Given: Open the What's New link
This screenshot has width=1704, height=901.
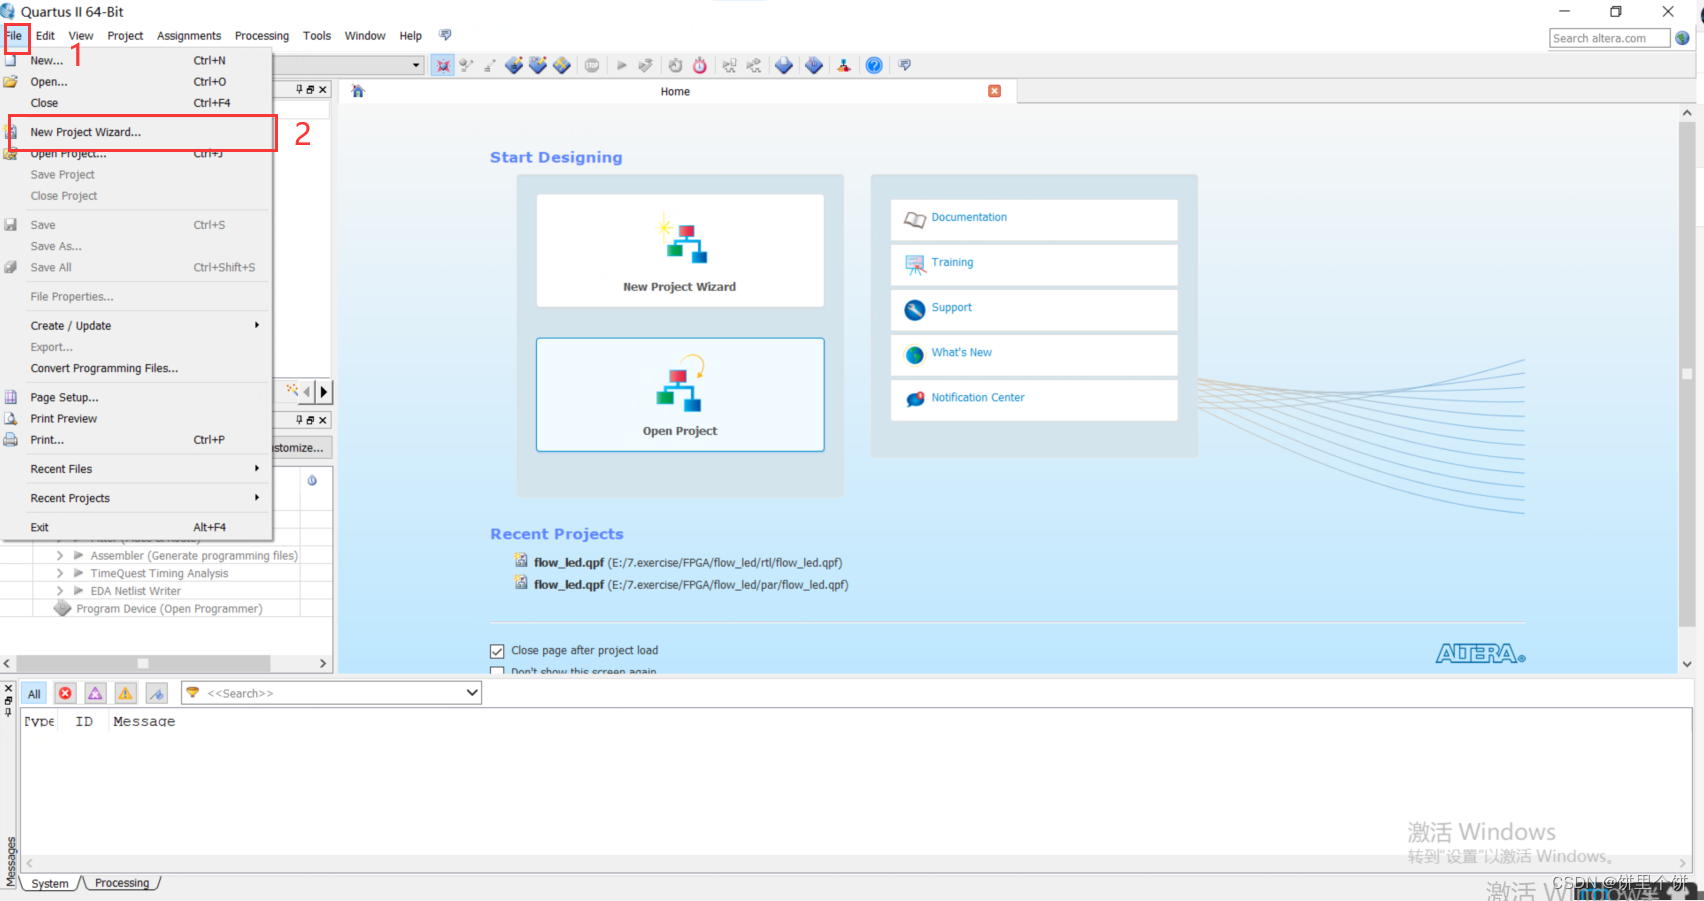Looking at the screenshot, I should click(x=961, y=352).
